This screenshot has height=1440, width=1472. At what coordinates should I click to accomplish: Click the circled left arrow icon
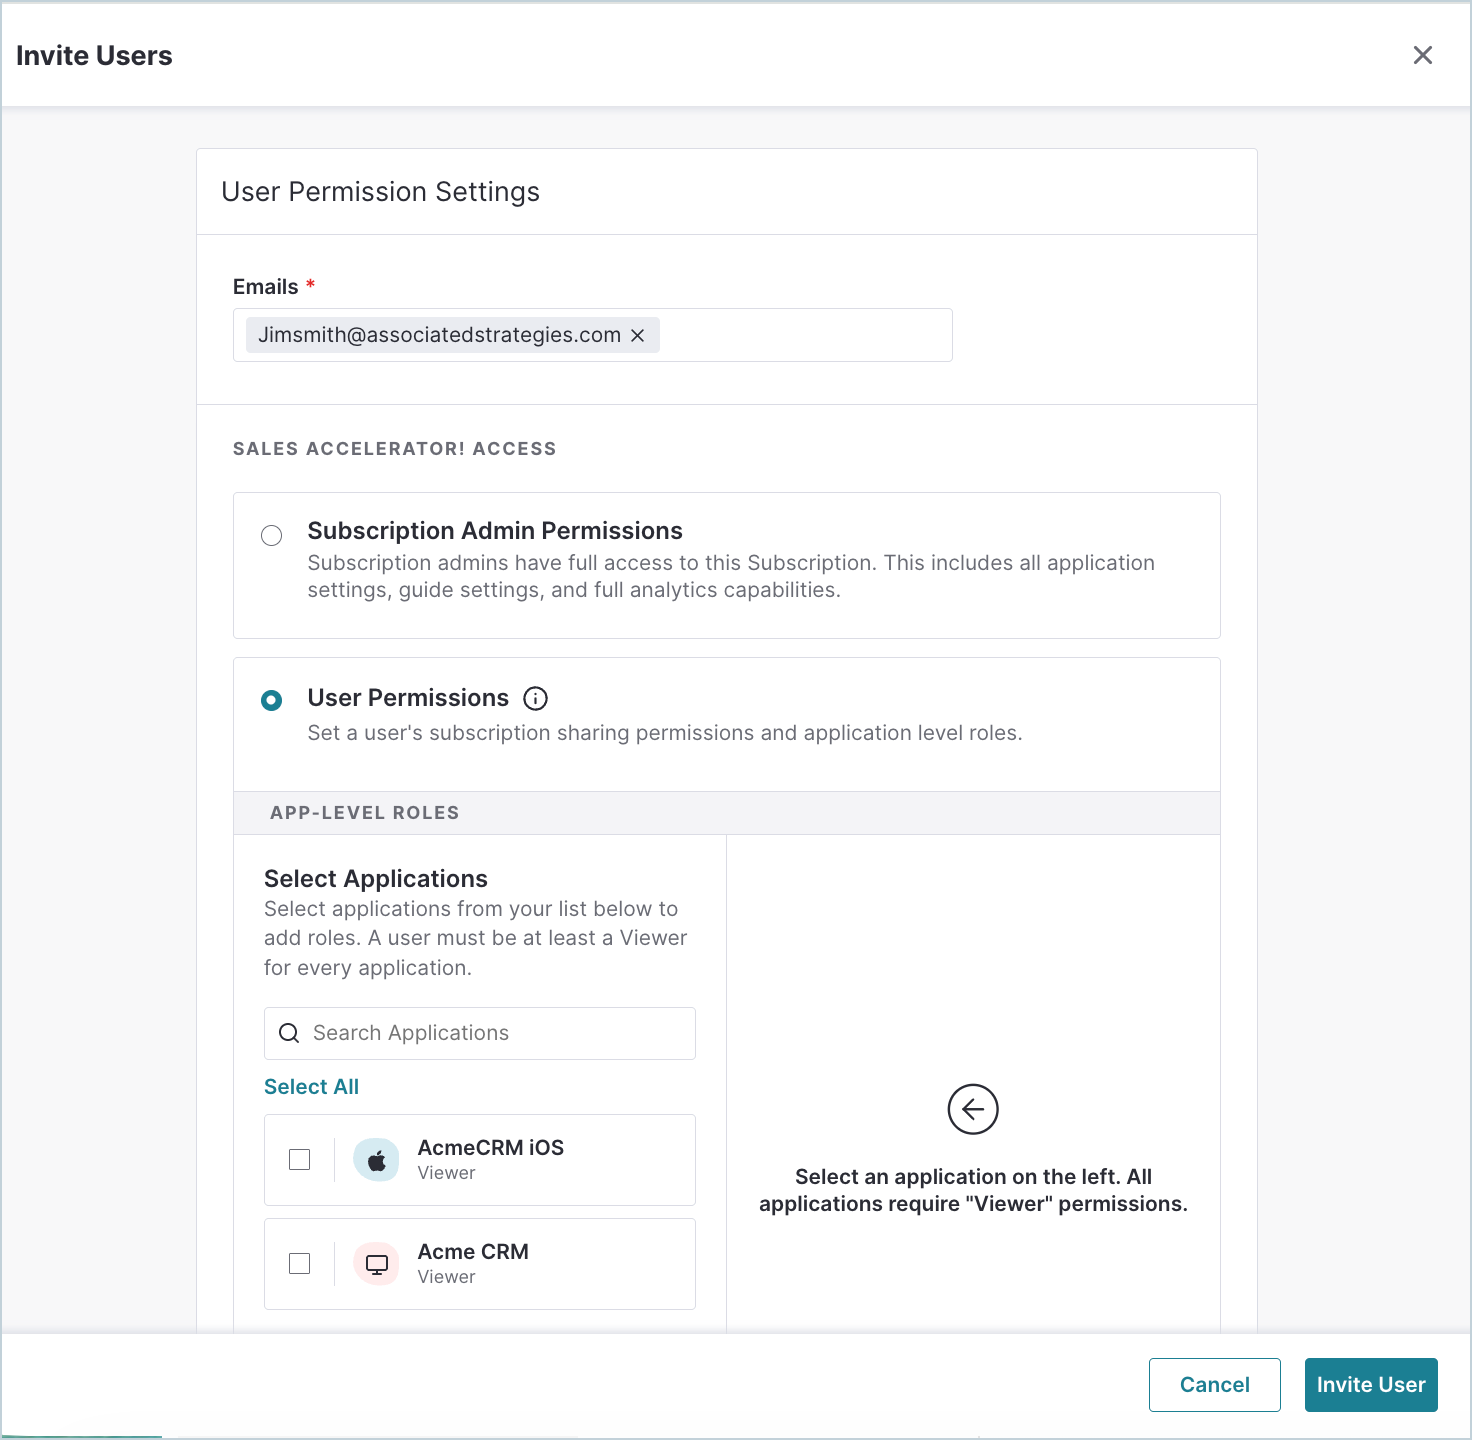[x=973, y=1109]
